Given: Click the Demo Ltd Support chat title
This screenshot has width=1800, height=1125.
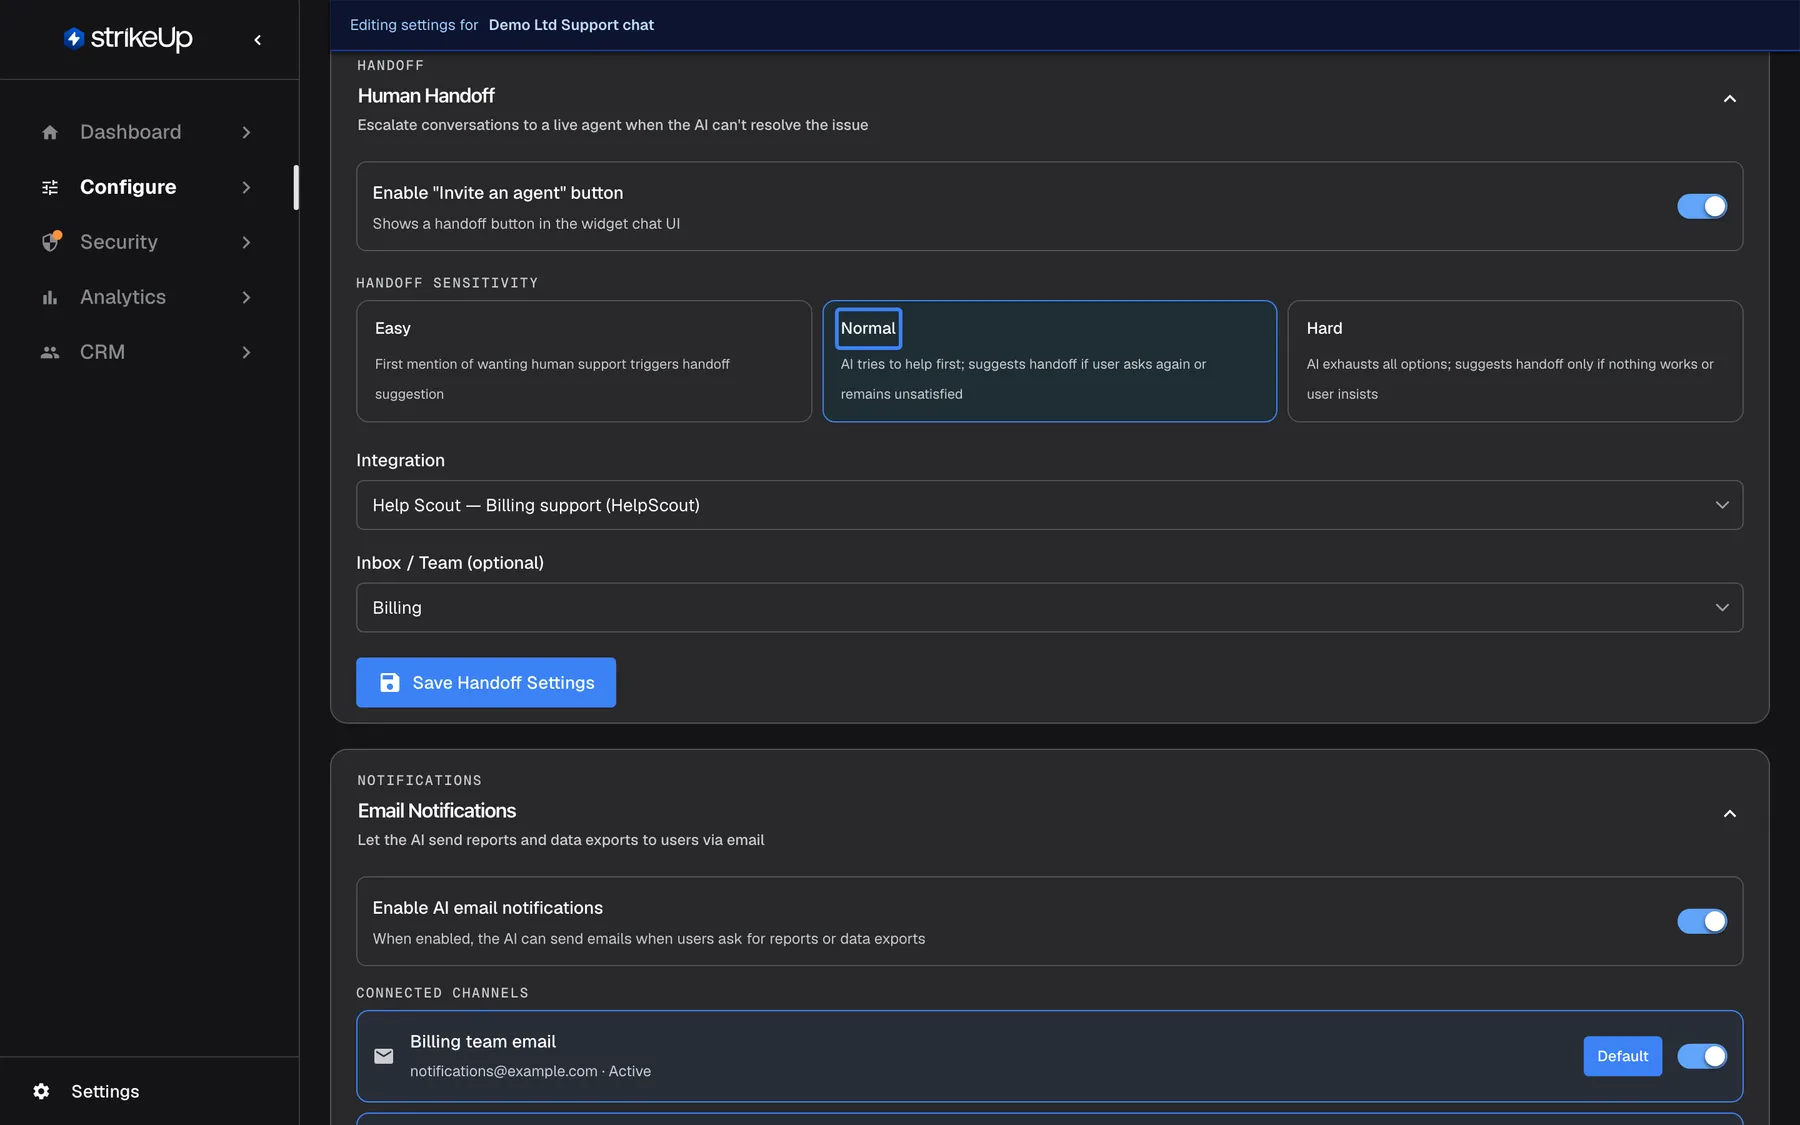Looking at the screenshot, I should pyautogui.click(x=571, y=25).
